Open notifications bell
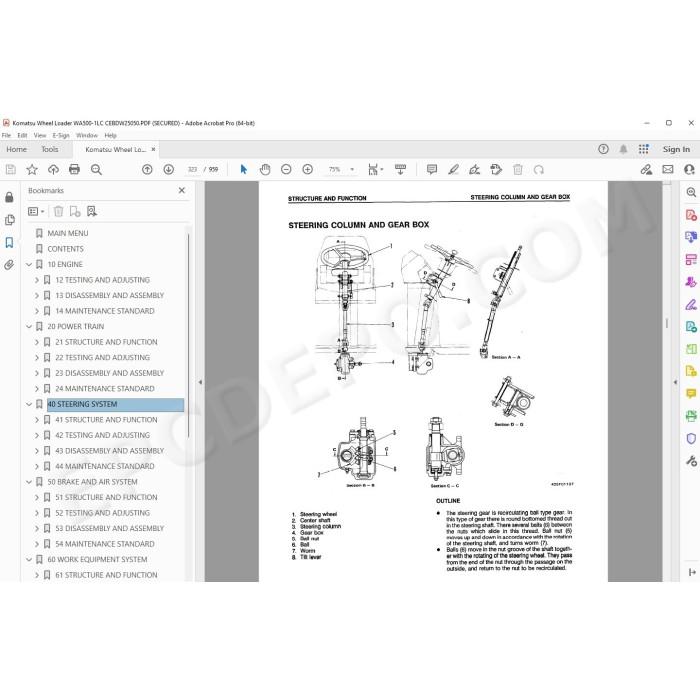This screenshot has width=700, height=700. (623, 149)
